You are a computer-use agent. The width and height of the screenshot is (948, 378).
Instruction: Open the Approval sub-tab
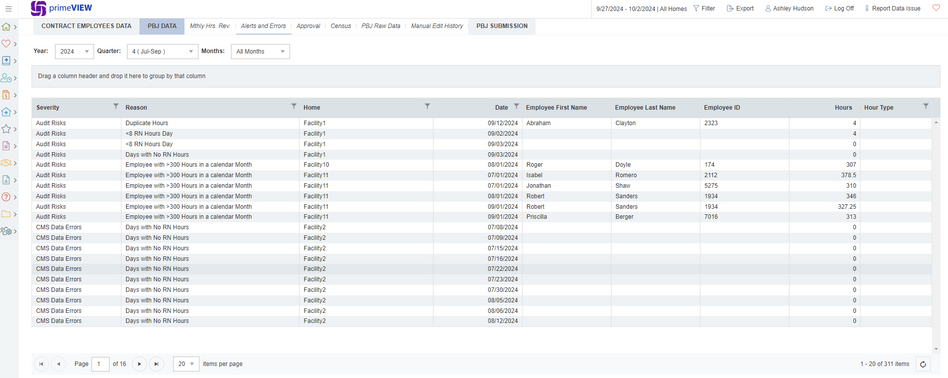pyautogui.click(x=308, y=26)
